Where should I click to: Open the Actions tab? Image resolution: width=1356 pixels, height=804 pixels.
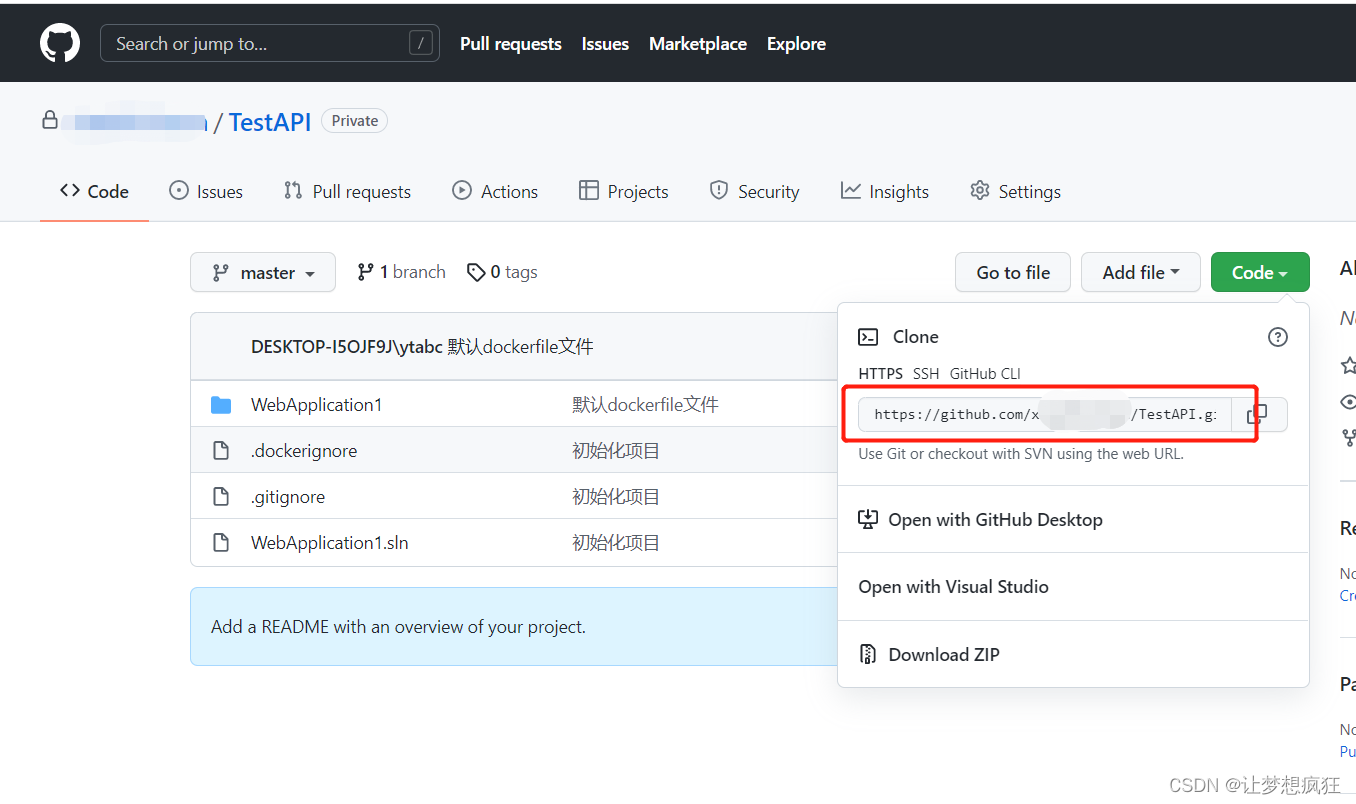click(495, 191)
